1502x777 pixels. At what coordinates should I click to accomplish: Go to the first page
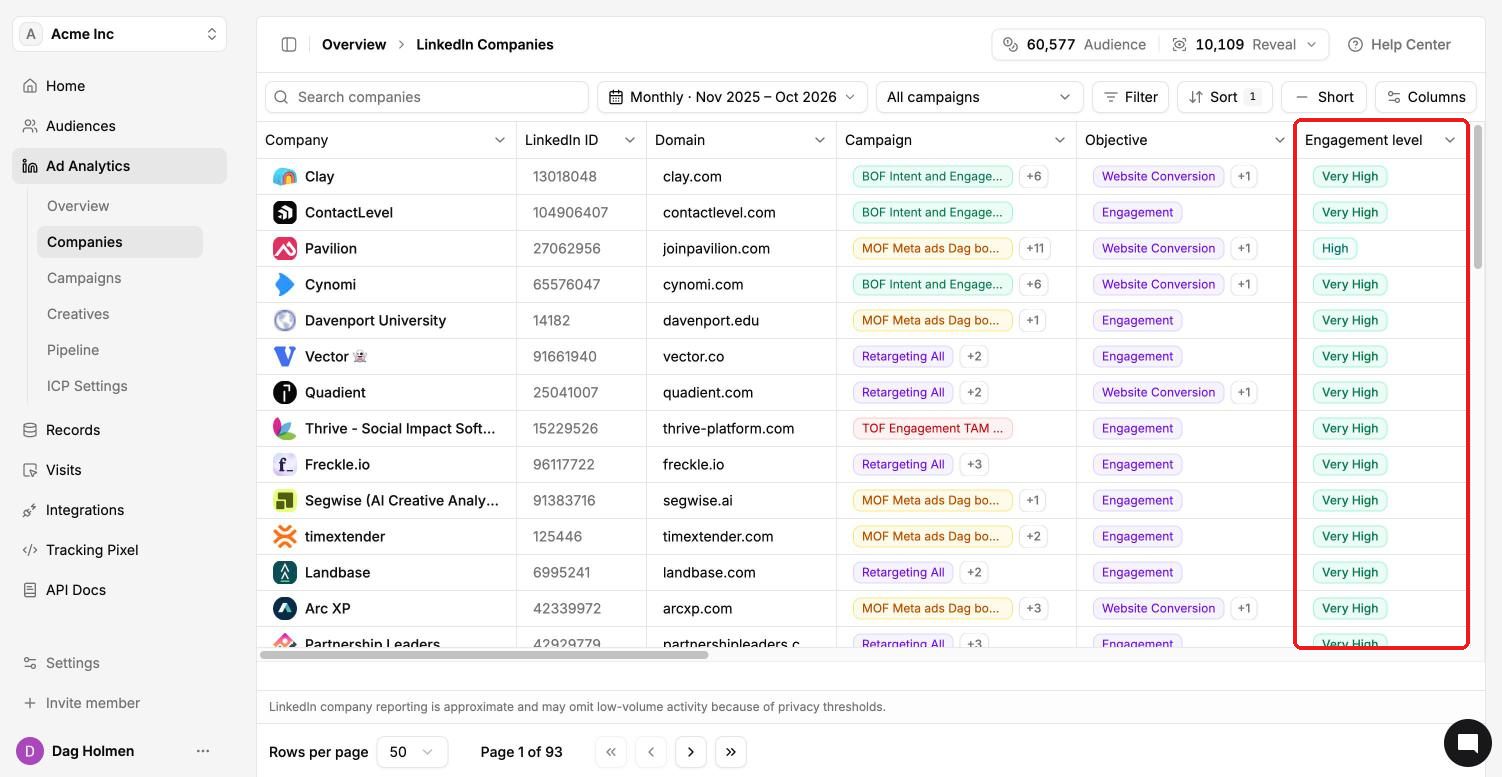pos(611,752)
